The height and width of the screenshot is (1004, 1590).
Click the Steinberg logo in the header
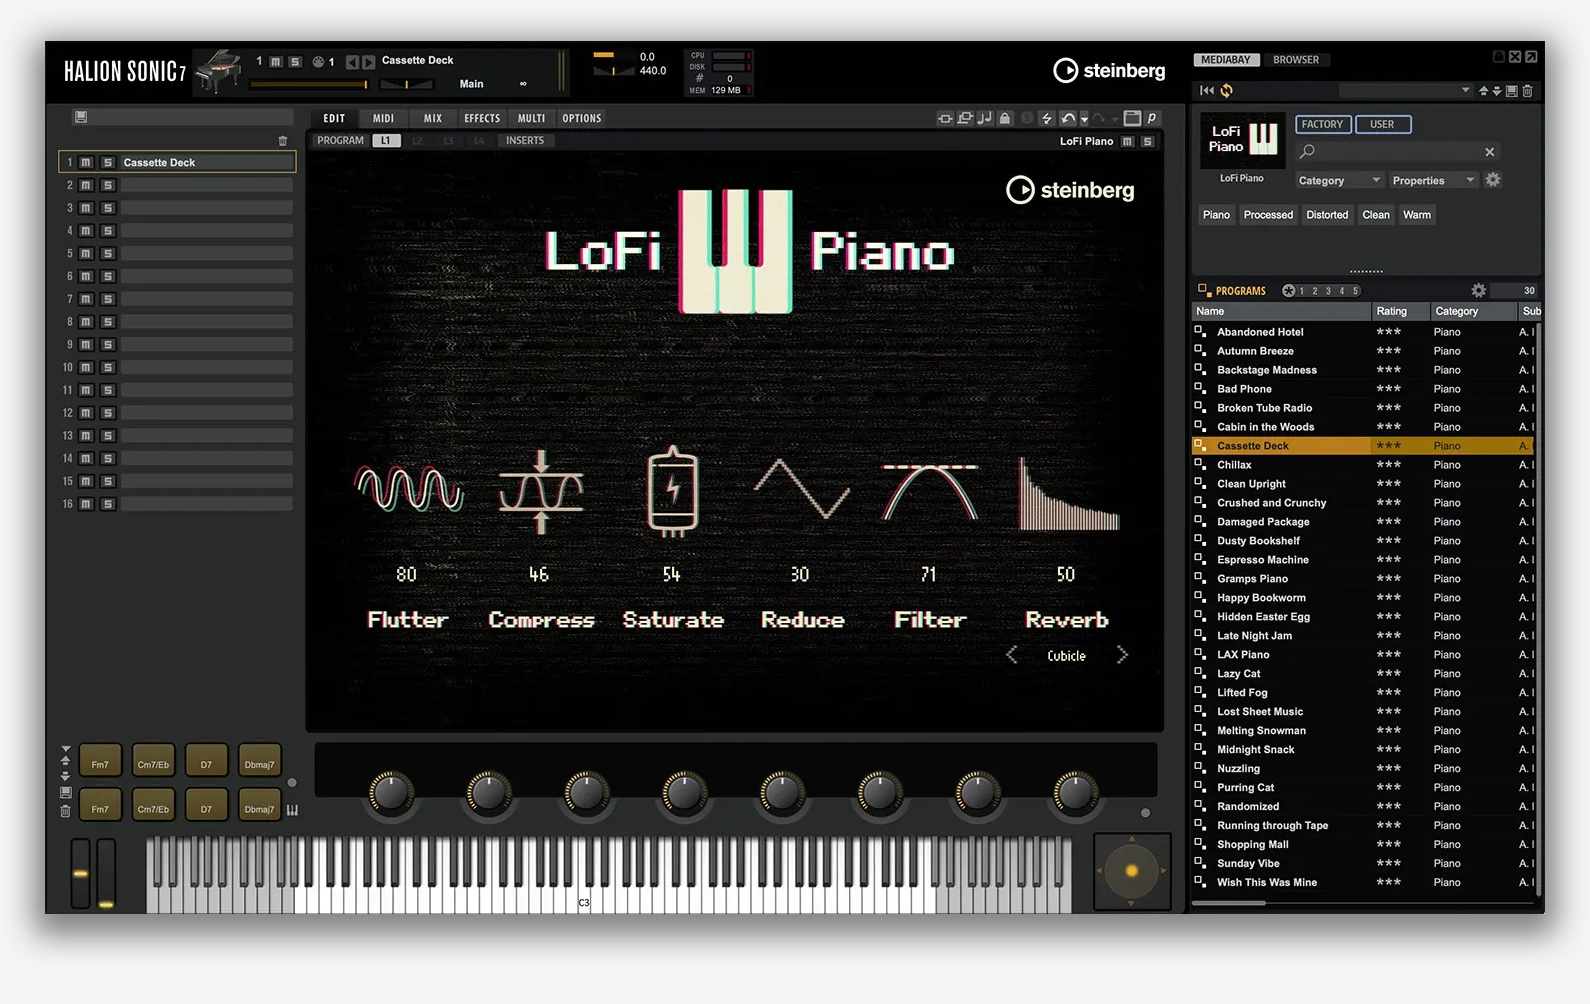coord(1109,70)
